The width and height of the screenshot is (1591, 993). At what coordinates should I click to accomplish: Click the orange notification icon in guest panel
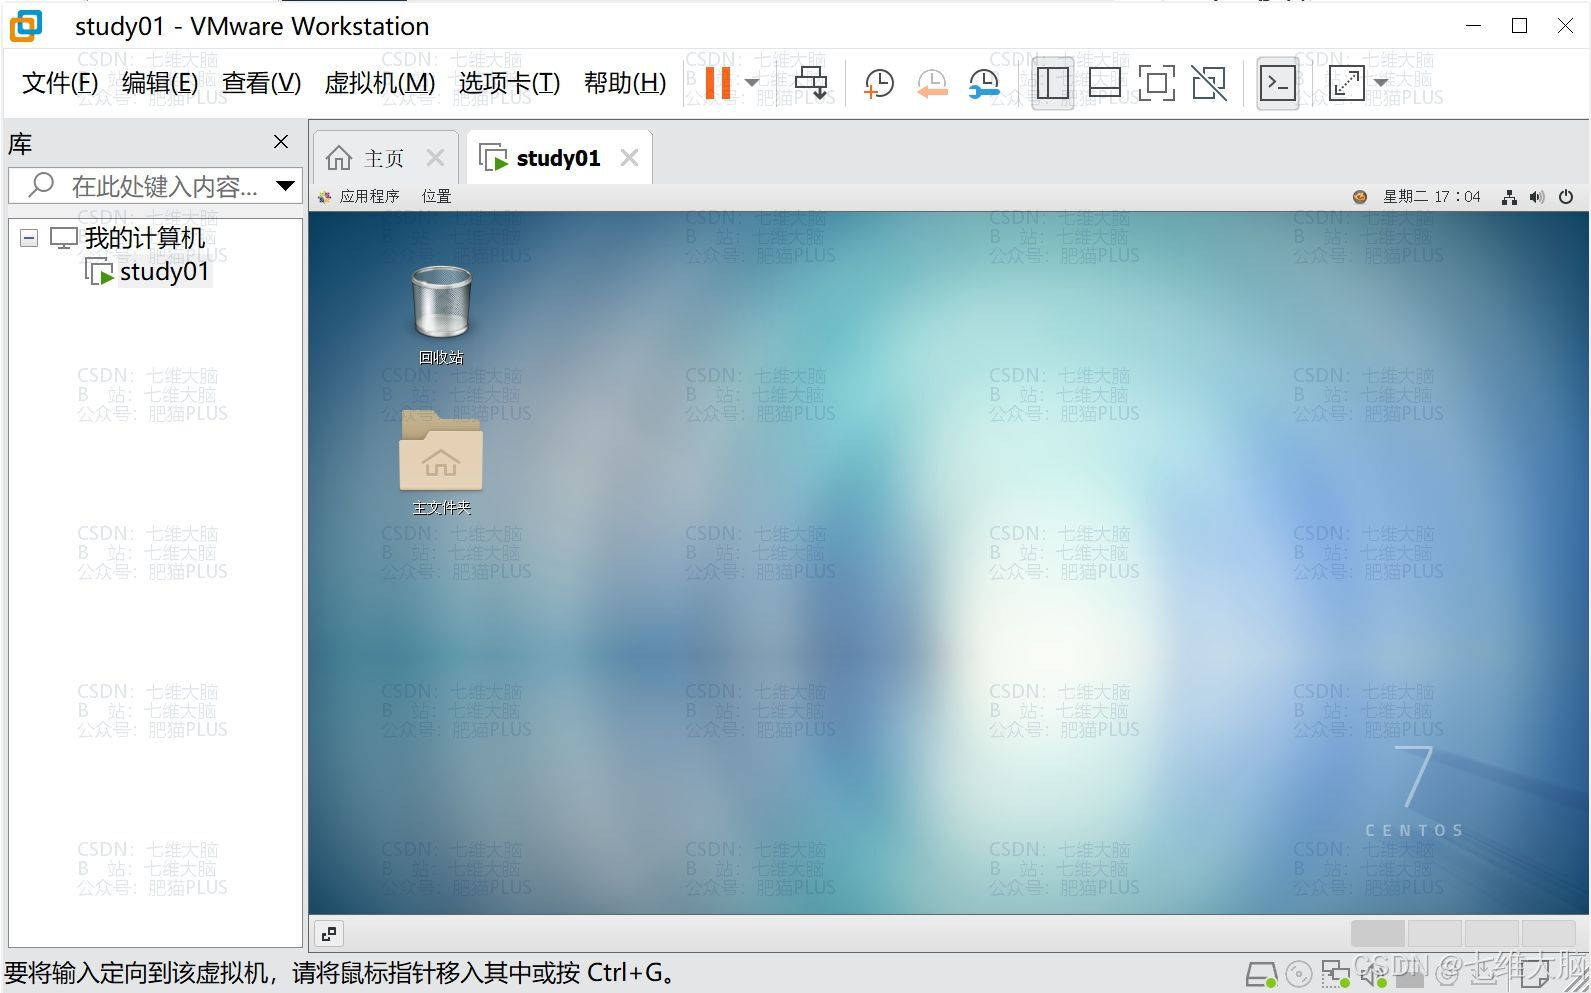pyautogui.click(x=1360, y=197)
